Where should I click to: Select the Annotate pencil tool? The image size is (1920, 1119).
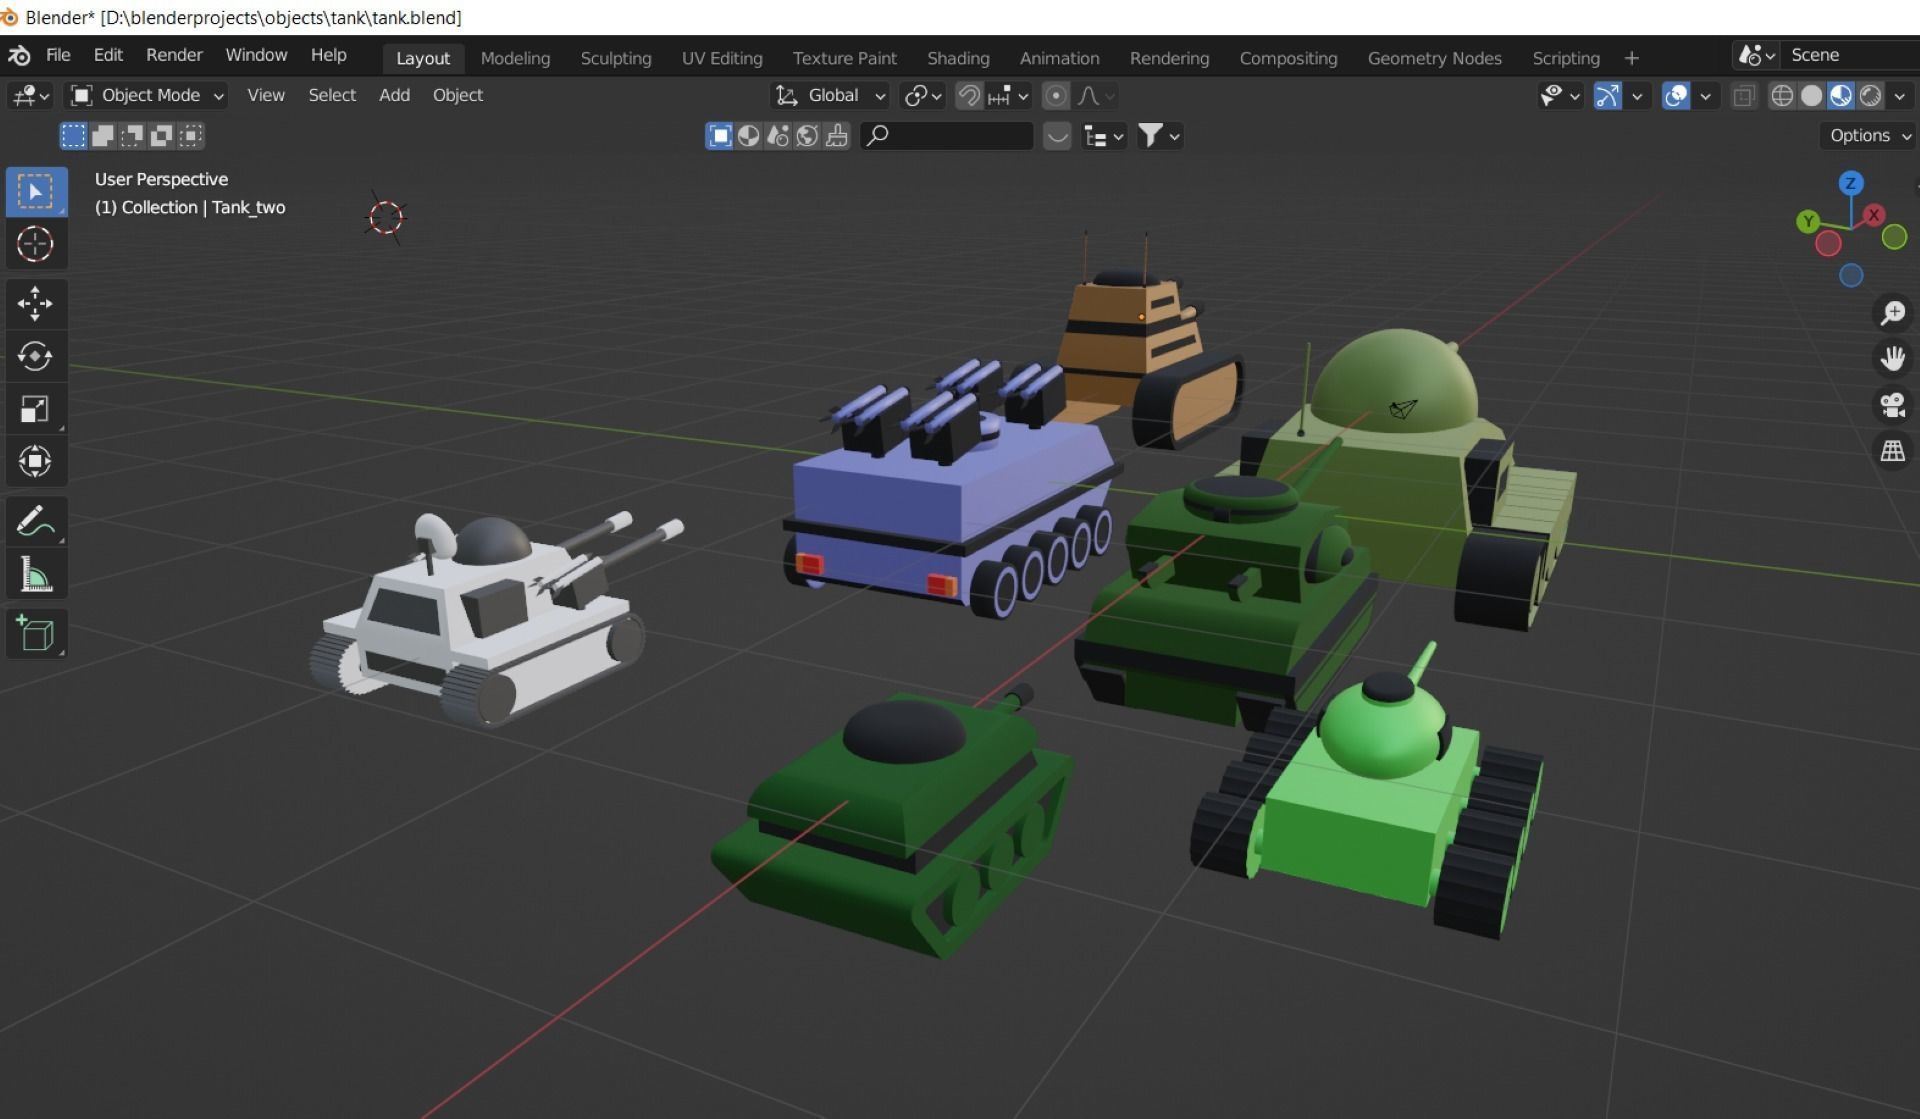click(x=36, y=521)
